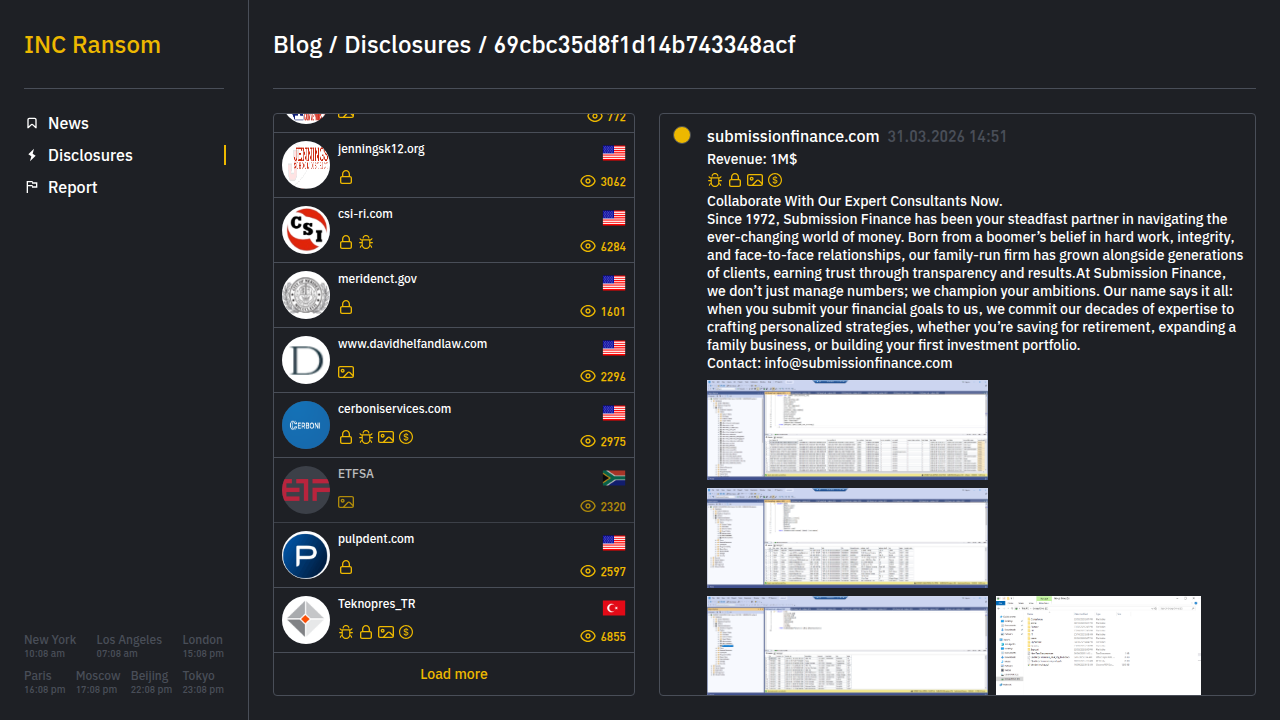Click the South Africa flag on ETFSA

point(614,478)
